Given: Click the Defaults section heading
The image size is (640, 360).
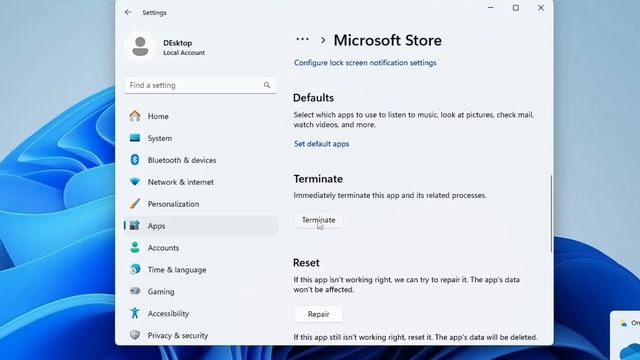Looking at the screenshot, I should point(313,98).
